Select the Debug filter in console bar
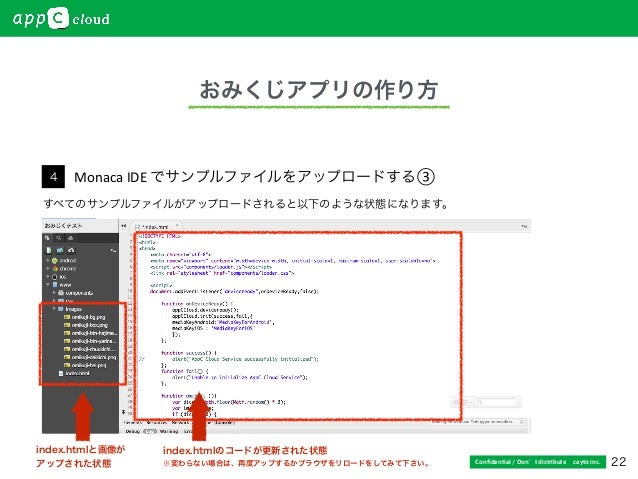 point(133,431)
